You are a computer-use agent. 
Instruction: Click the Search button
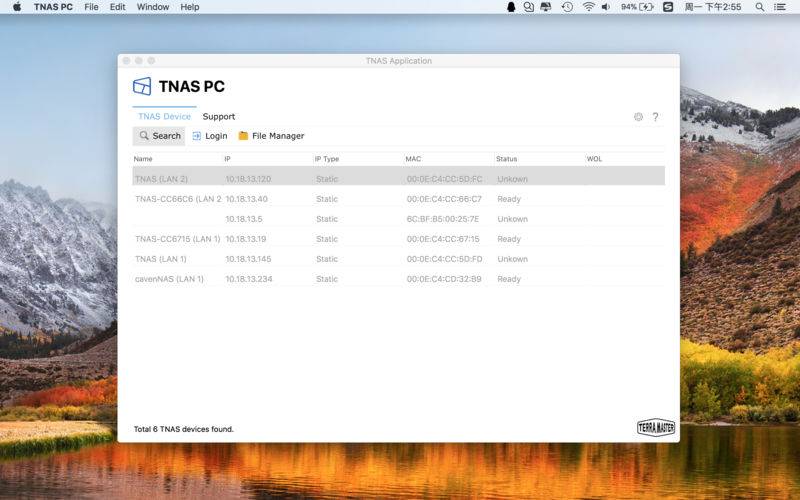click(159, 136)
